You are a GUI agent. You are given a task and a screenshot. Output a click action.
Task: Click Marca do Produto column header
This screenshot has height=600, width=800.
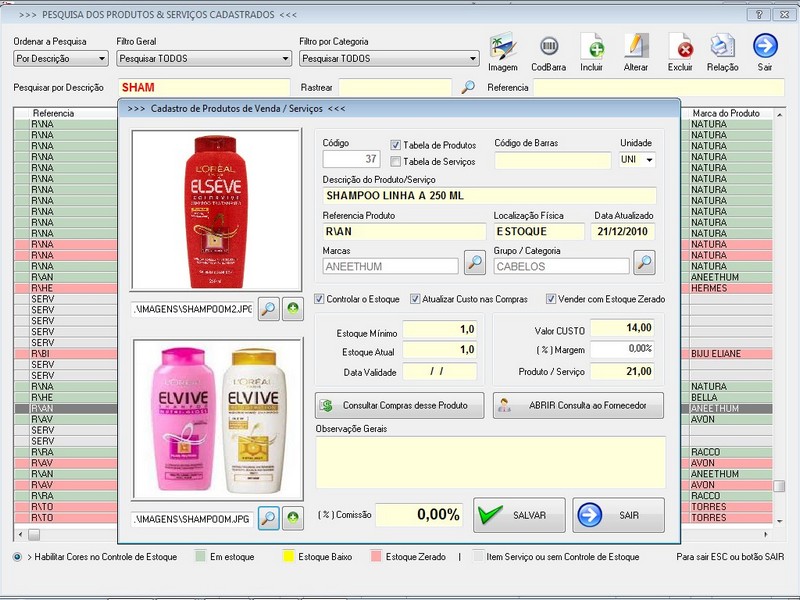coord(726,113)
